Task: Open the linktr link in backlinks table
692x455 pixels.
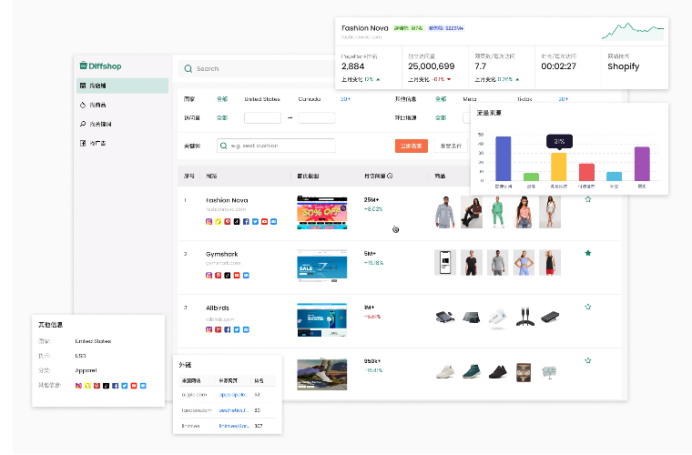Action: pyautogui.click(x=234, y=426)
